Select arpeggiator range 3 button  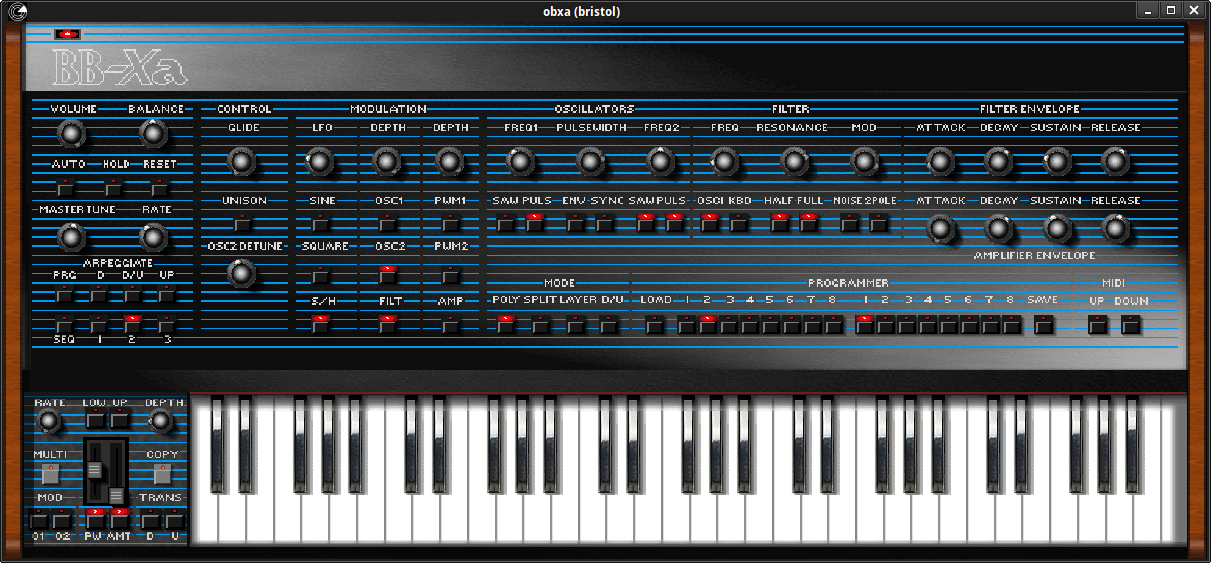coord(167,324)
